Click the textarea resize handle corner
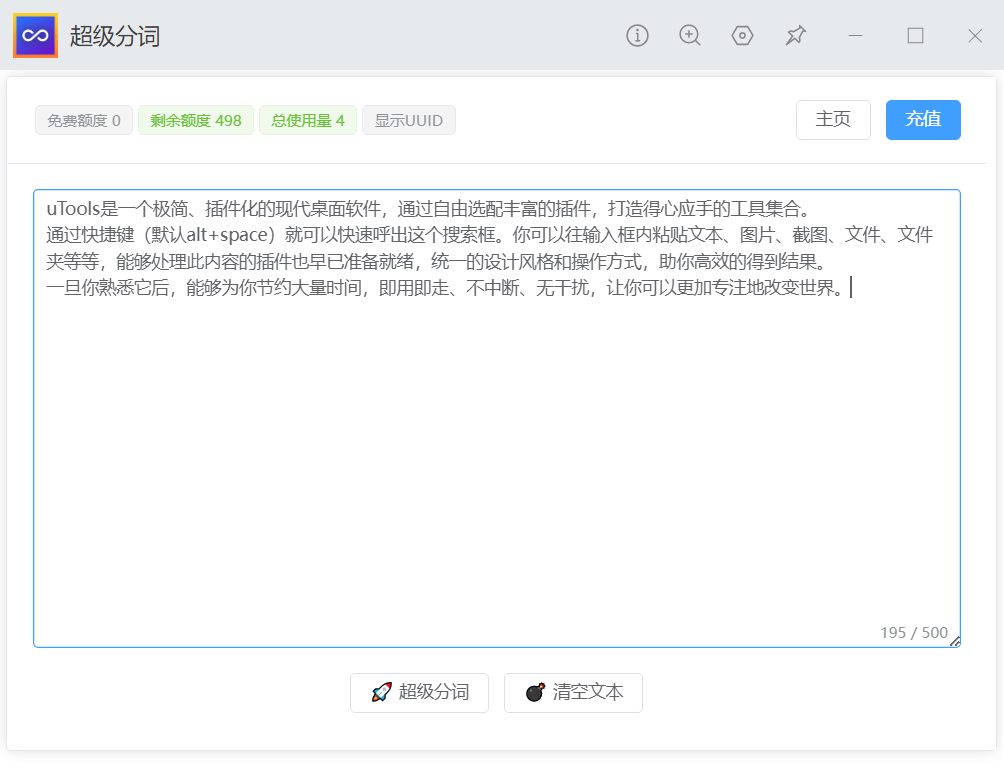Viewport: 1004px width, 768px height. pyautogui.click(x=955, y=641)
